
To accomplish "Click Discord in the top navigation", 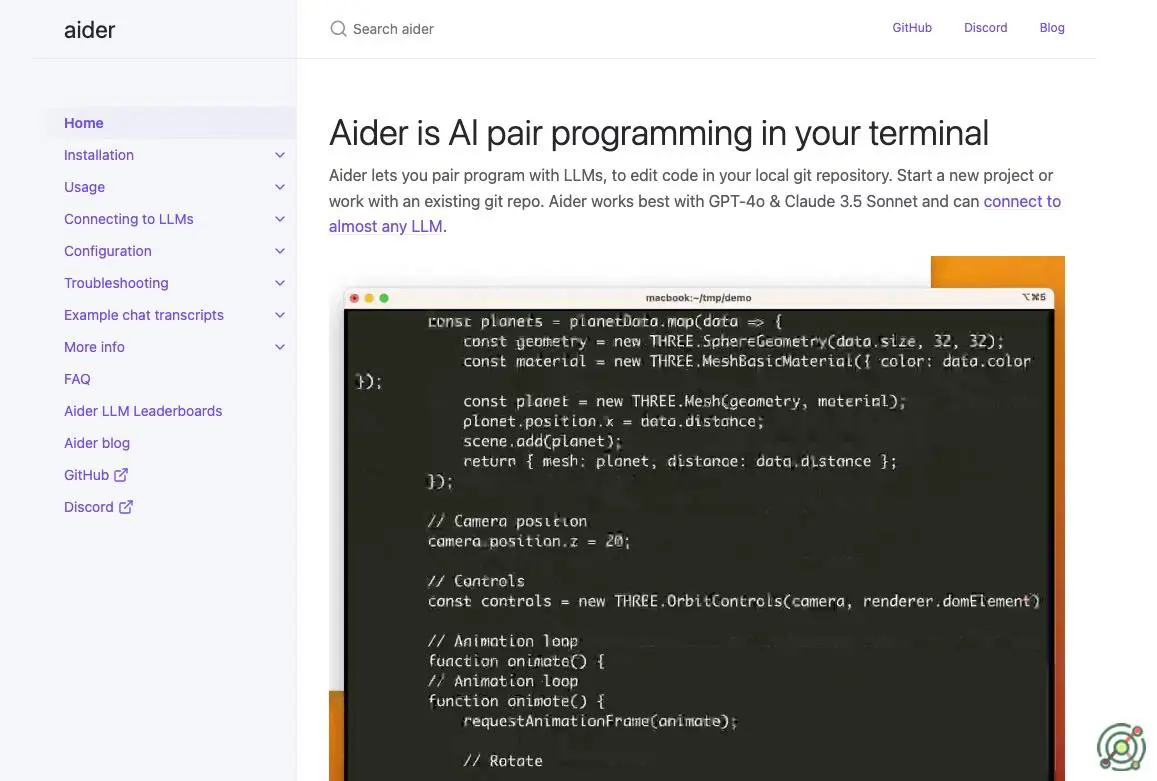I will click(985, 27).
